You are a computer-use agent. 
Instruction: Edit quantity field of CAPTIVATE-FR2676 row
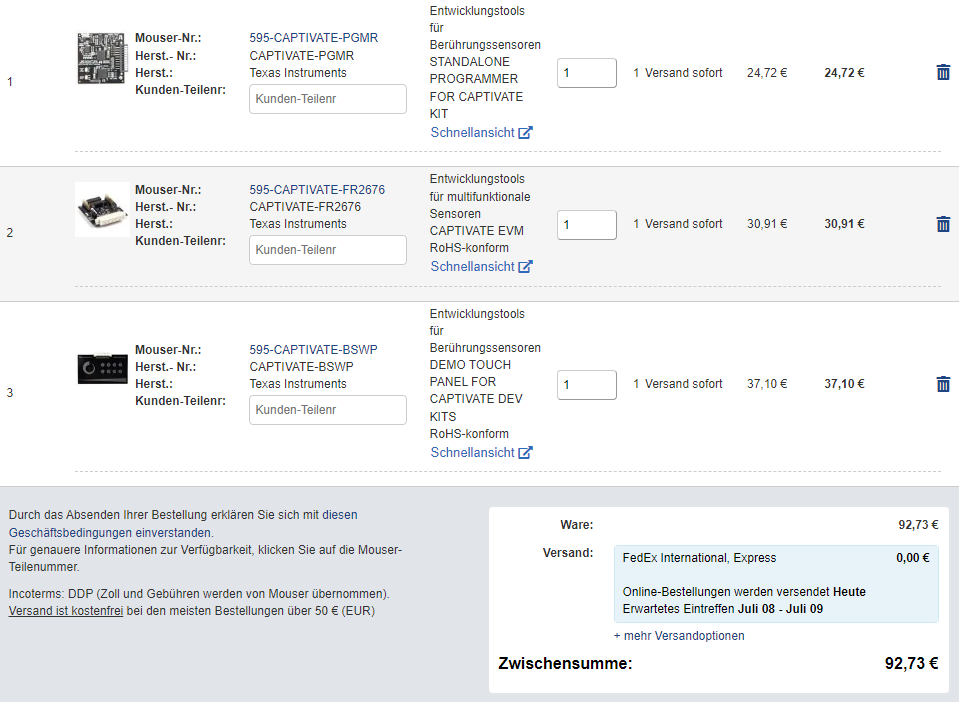coord(587,225)
